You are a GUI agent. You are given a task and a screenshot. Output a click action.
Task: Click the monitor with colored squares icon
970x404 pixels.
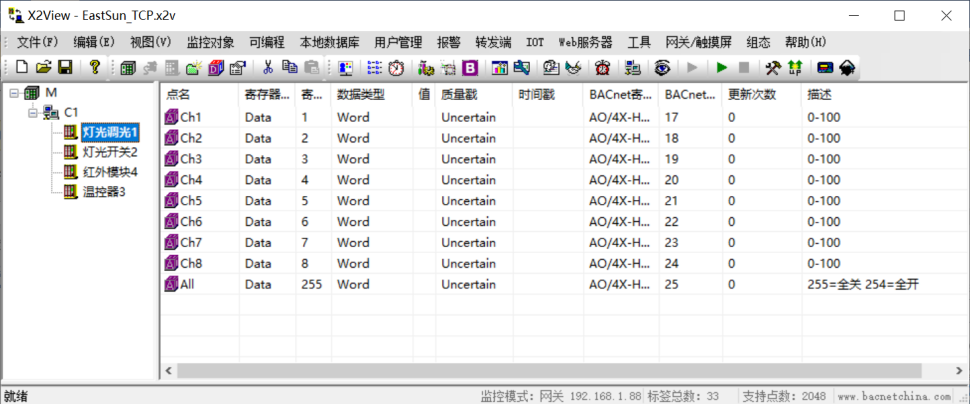coord(346,67)
